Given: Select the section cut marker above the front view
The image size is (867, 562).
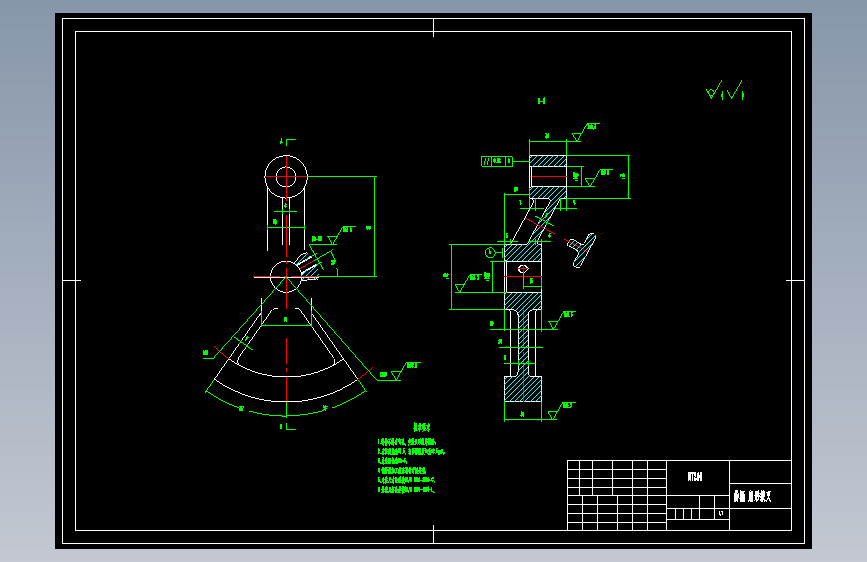Looking at the screenshot, I should tap(287, 142).
